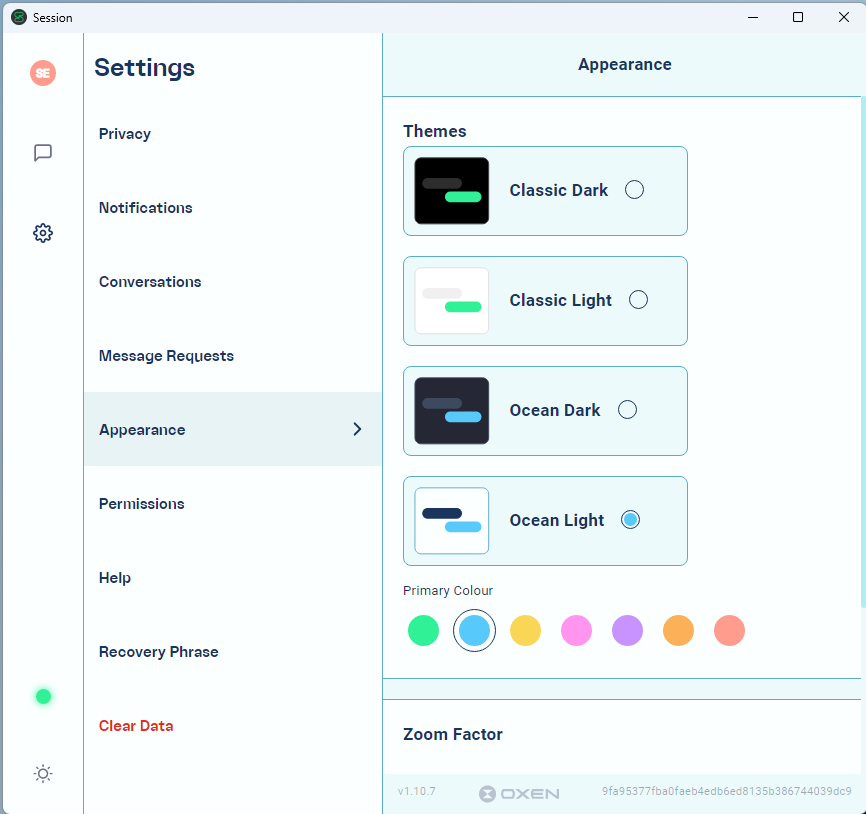Click the Primary Colour label

tap(448, 590)
